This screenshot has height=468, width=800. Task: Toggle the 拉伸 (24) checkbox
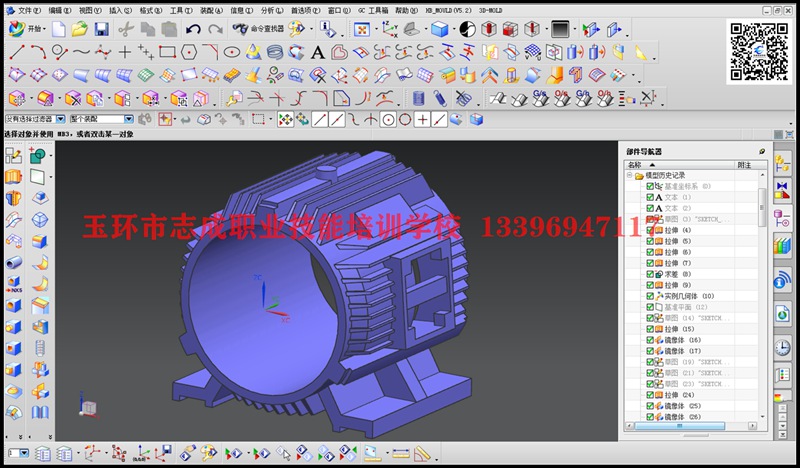650,395
